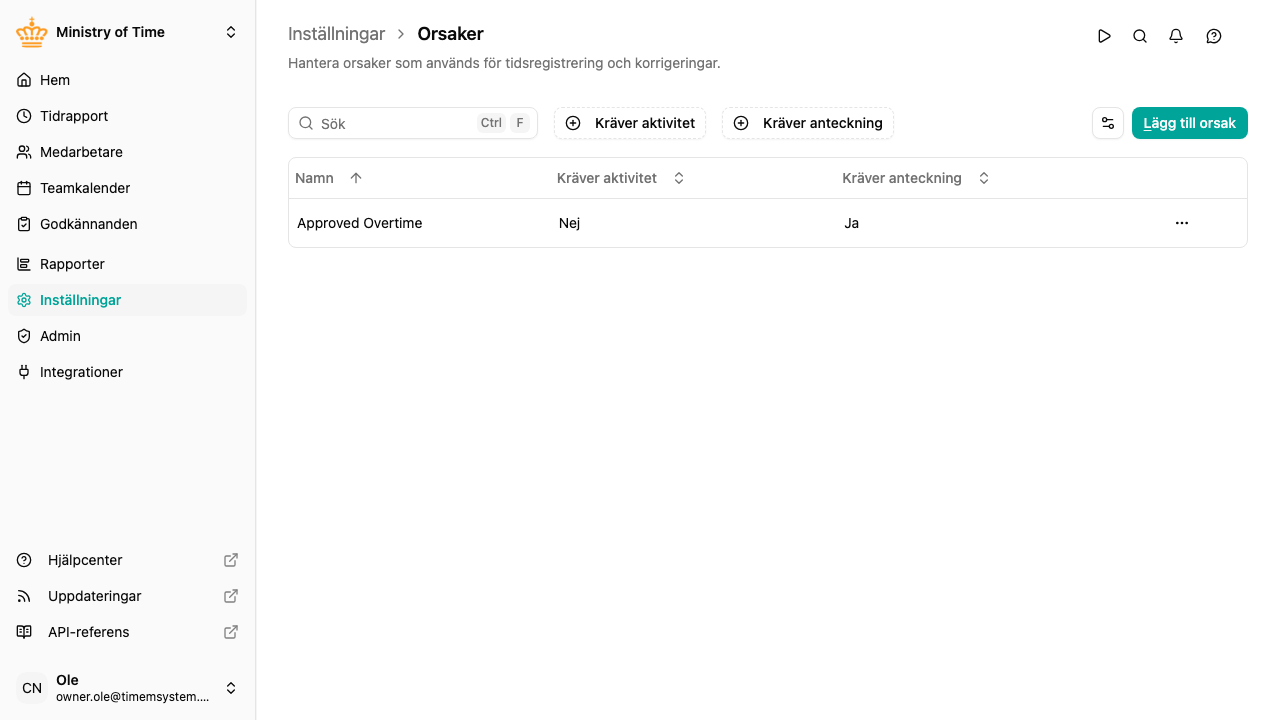Open Hjälpcenter external link icon

click(231, 560)
